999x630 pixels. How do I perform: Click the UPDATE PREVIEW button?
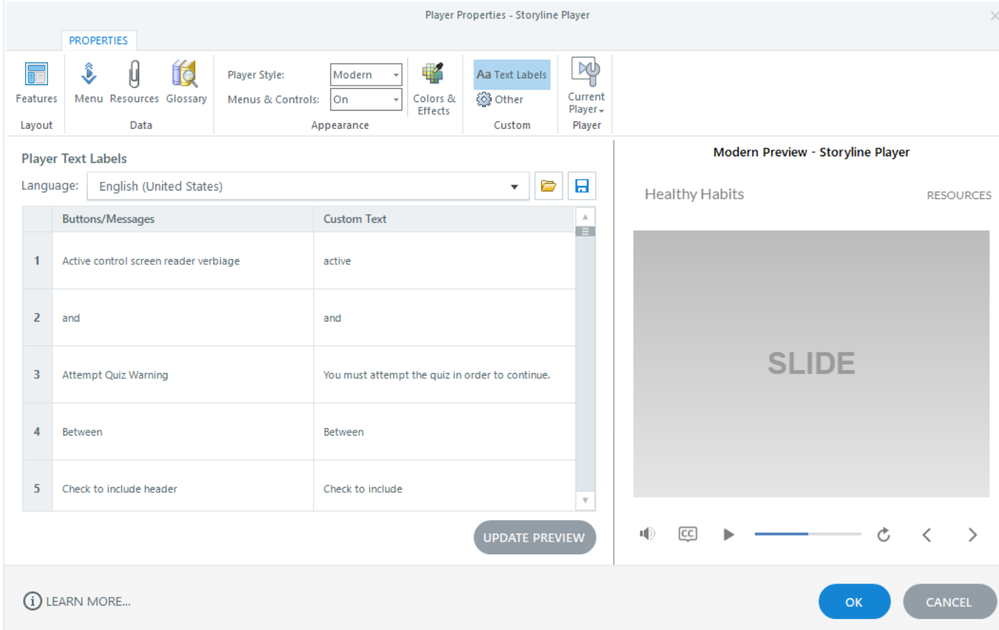[x=535, y=538]
